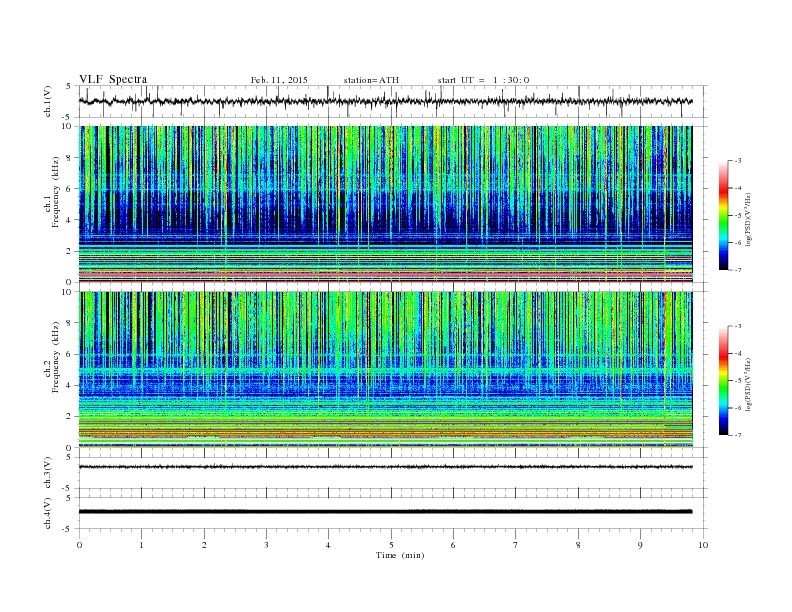Click the ch.4 voltage trace
This screenshot has width=792, height=612.
(385, 512)
